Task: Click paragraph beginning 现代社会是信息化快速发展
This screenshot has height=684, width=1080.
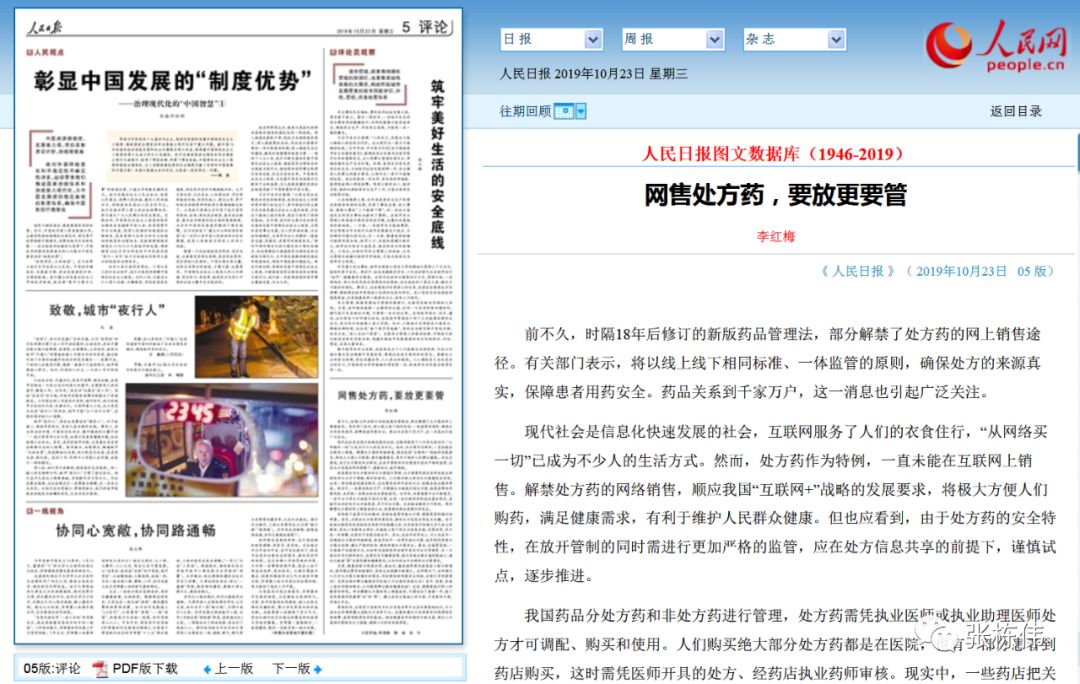Action: [x=774, y=504]
